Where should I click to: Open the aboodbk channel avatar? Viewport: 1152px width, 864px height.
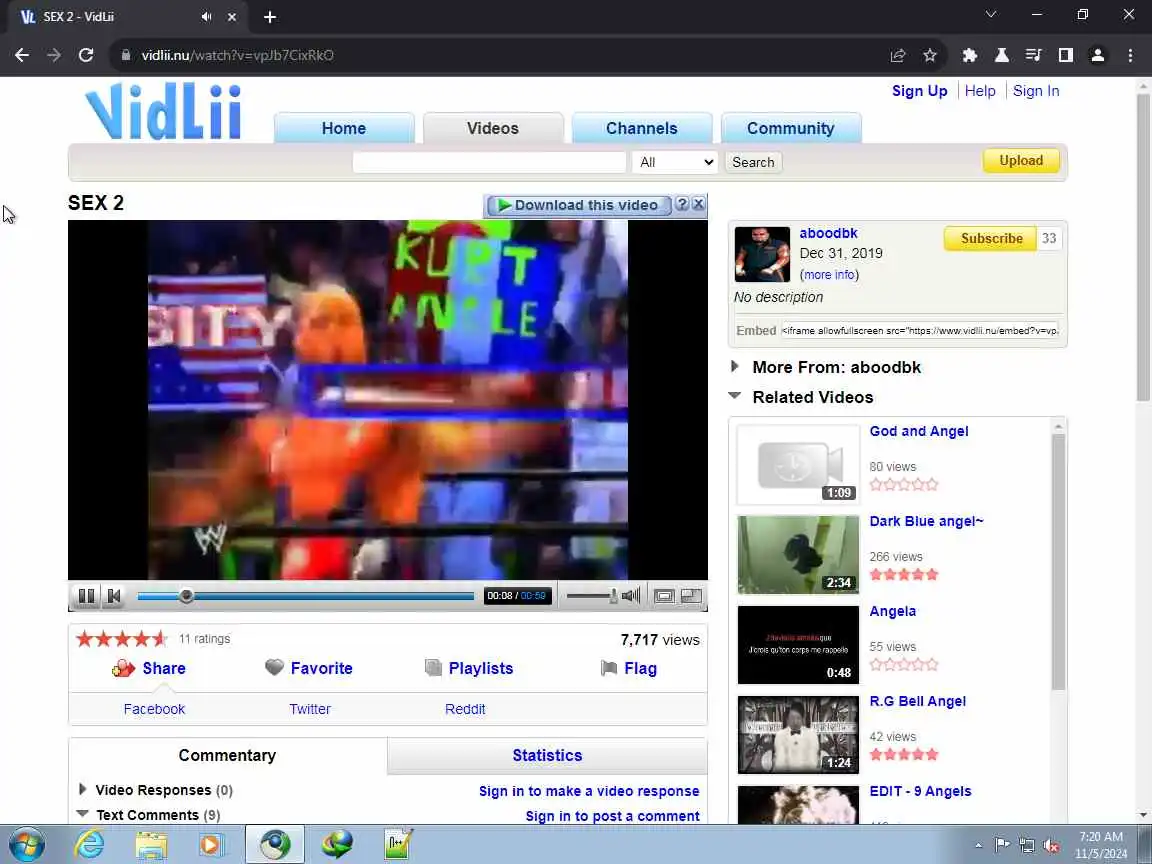click(762, 254)
